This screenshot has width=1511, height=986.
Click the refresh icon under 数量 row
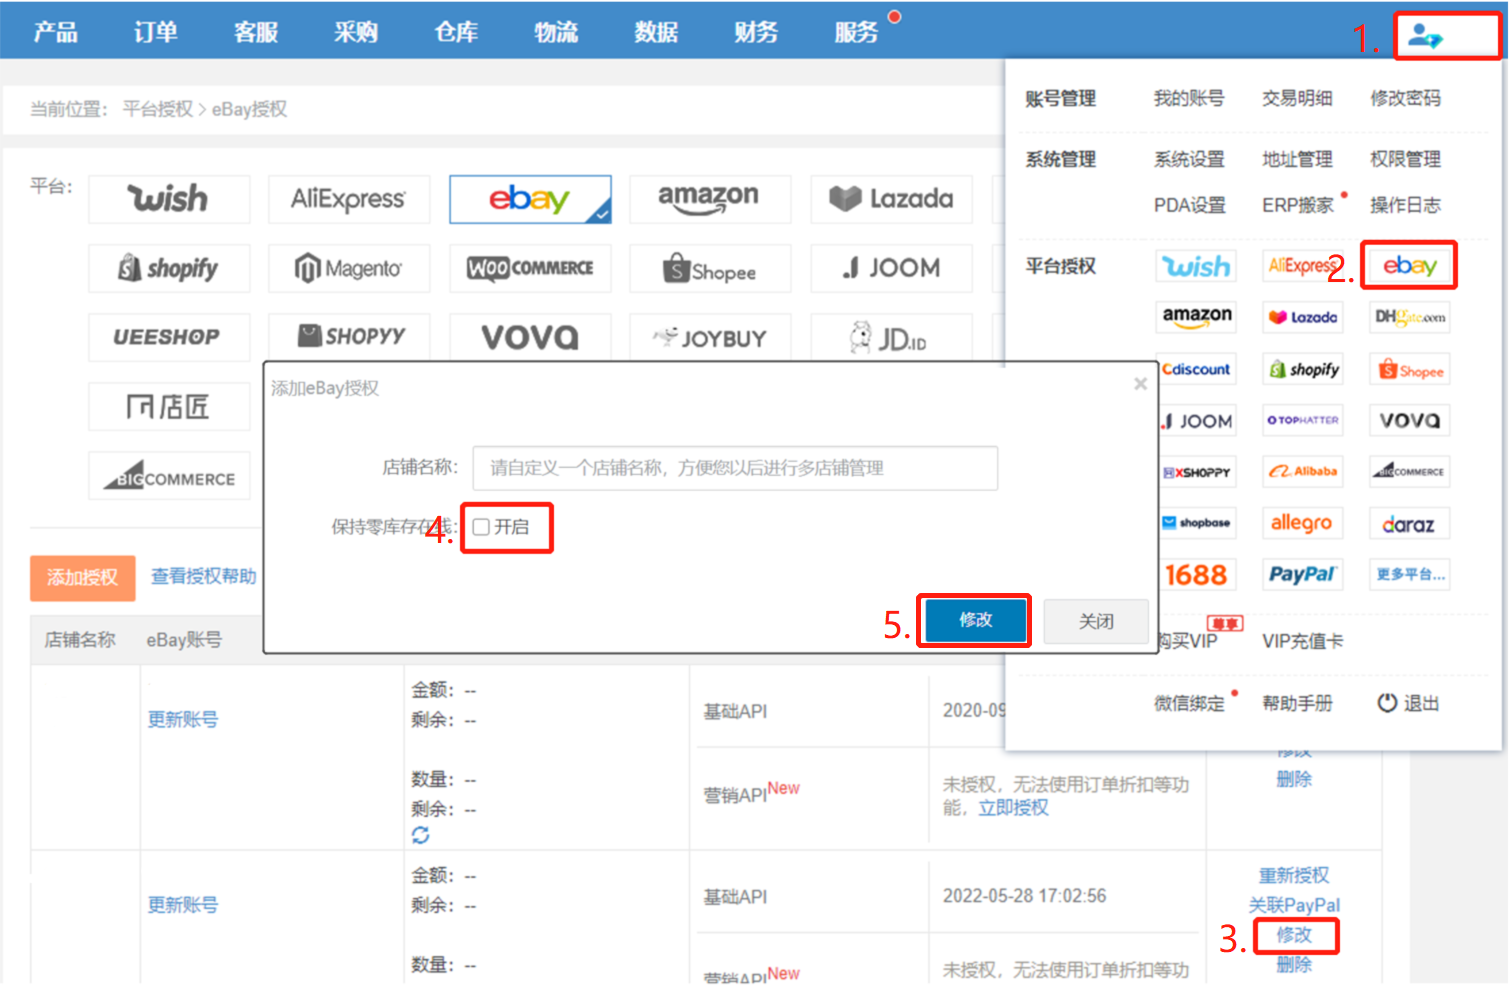(x=421, y=835)
